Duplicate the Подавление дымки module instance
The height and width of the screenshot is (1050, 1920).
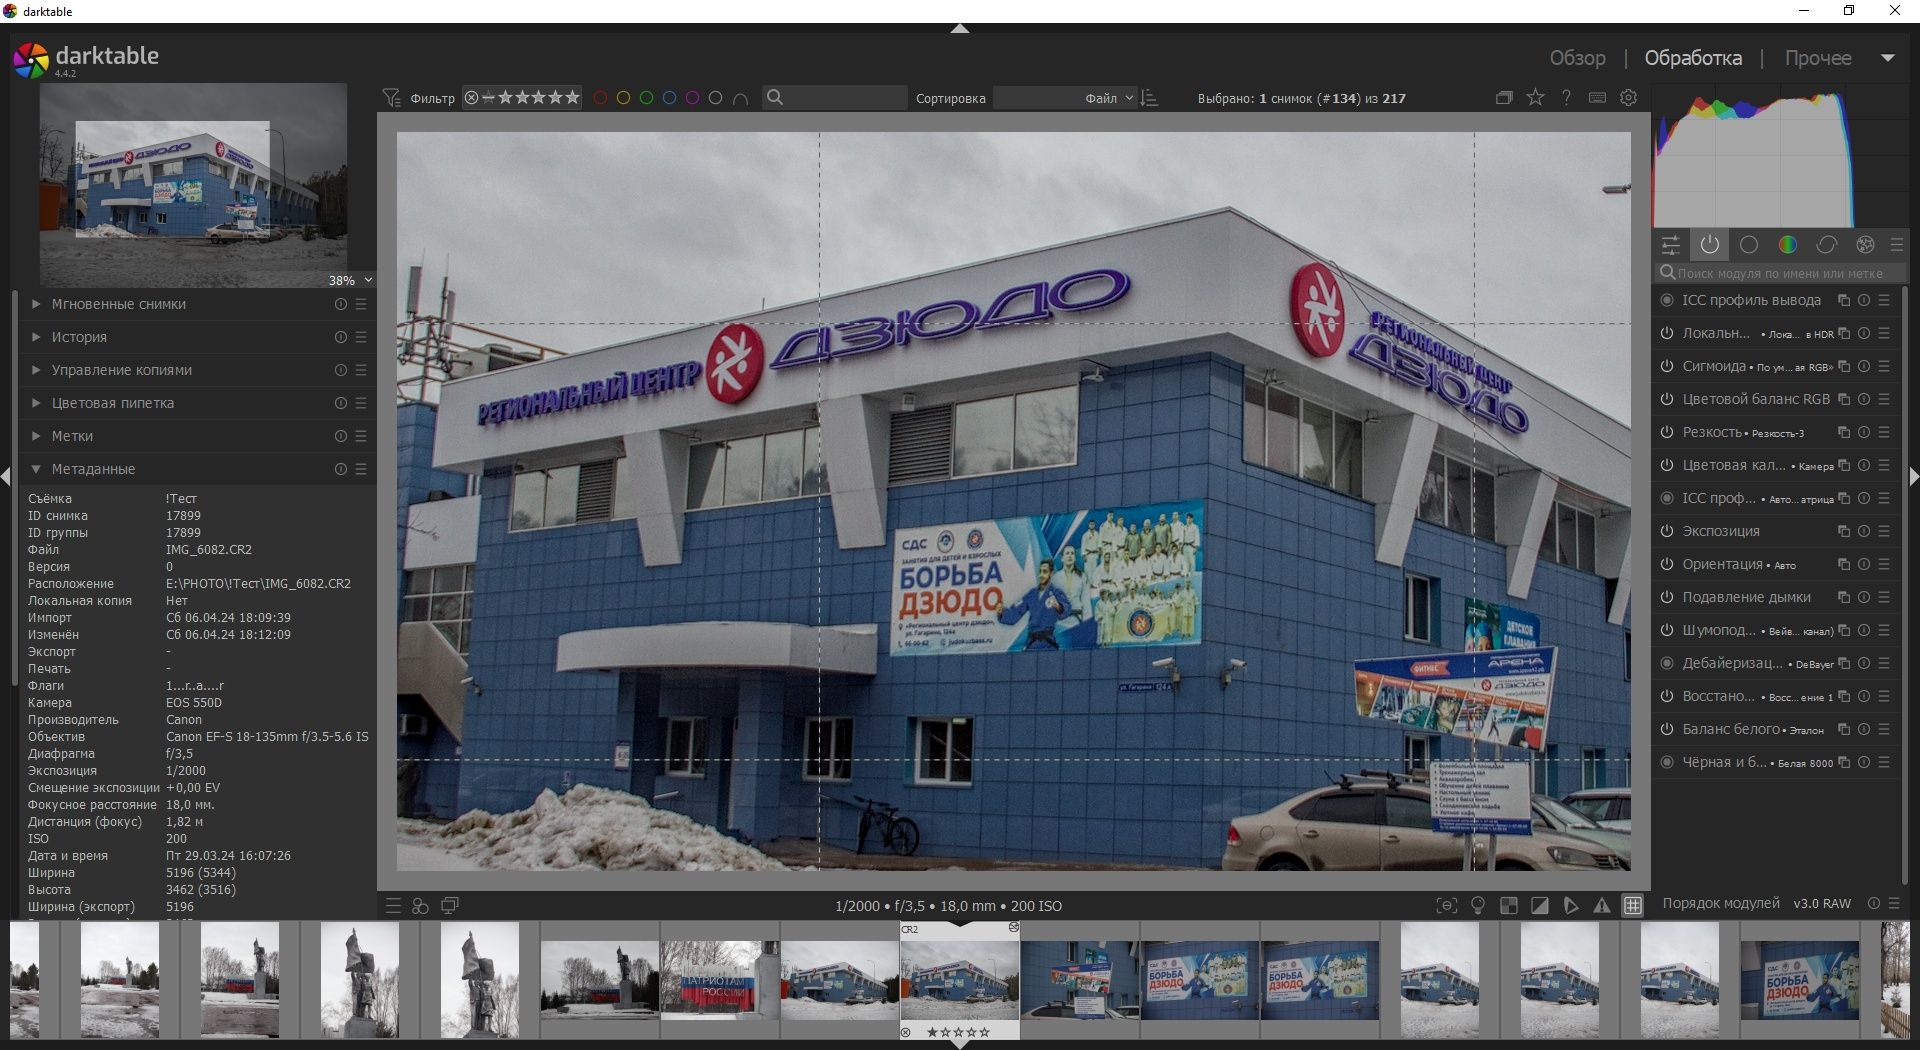(x=1844, y=597)
